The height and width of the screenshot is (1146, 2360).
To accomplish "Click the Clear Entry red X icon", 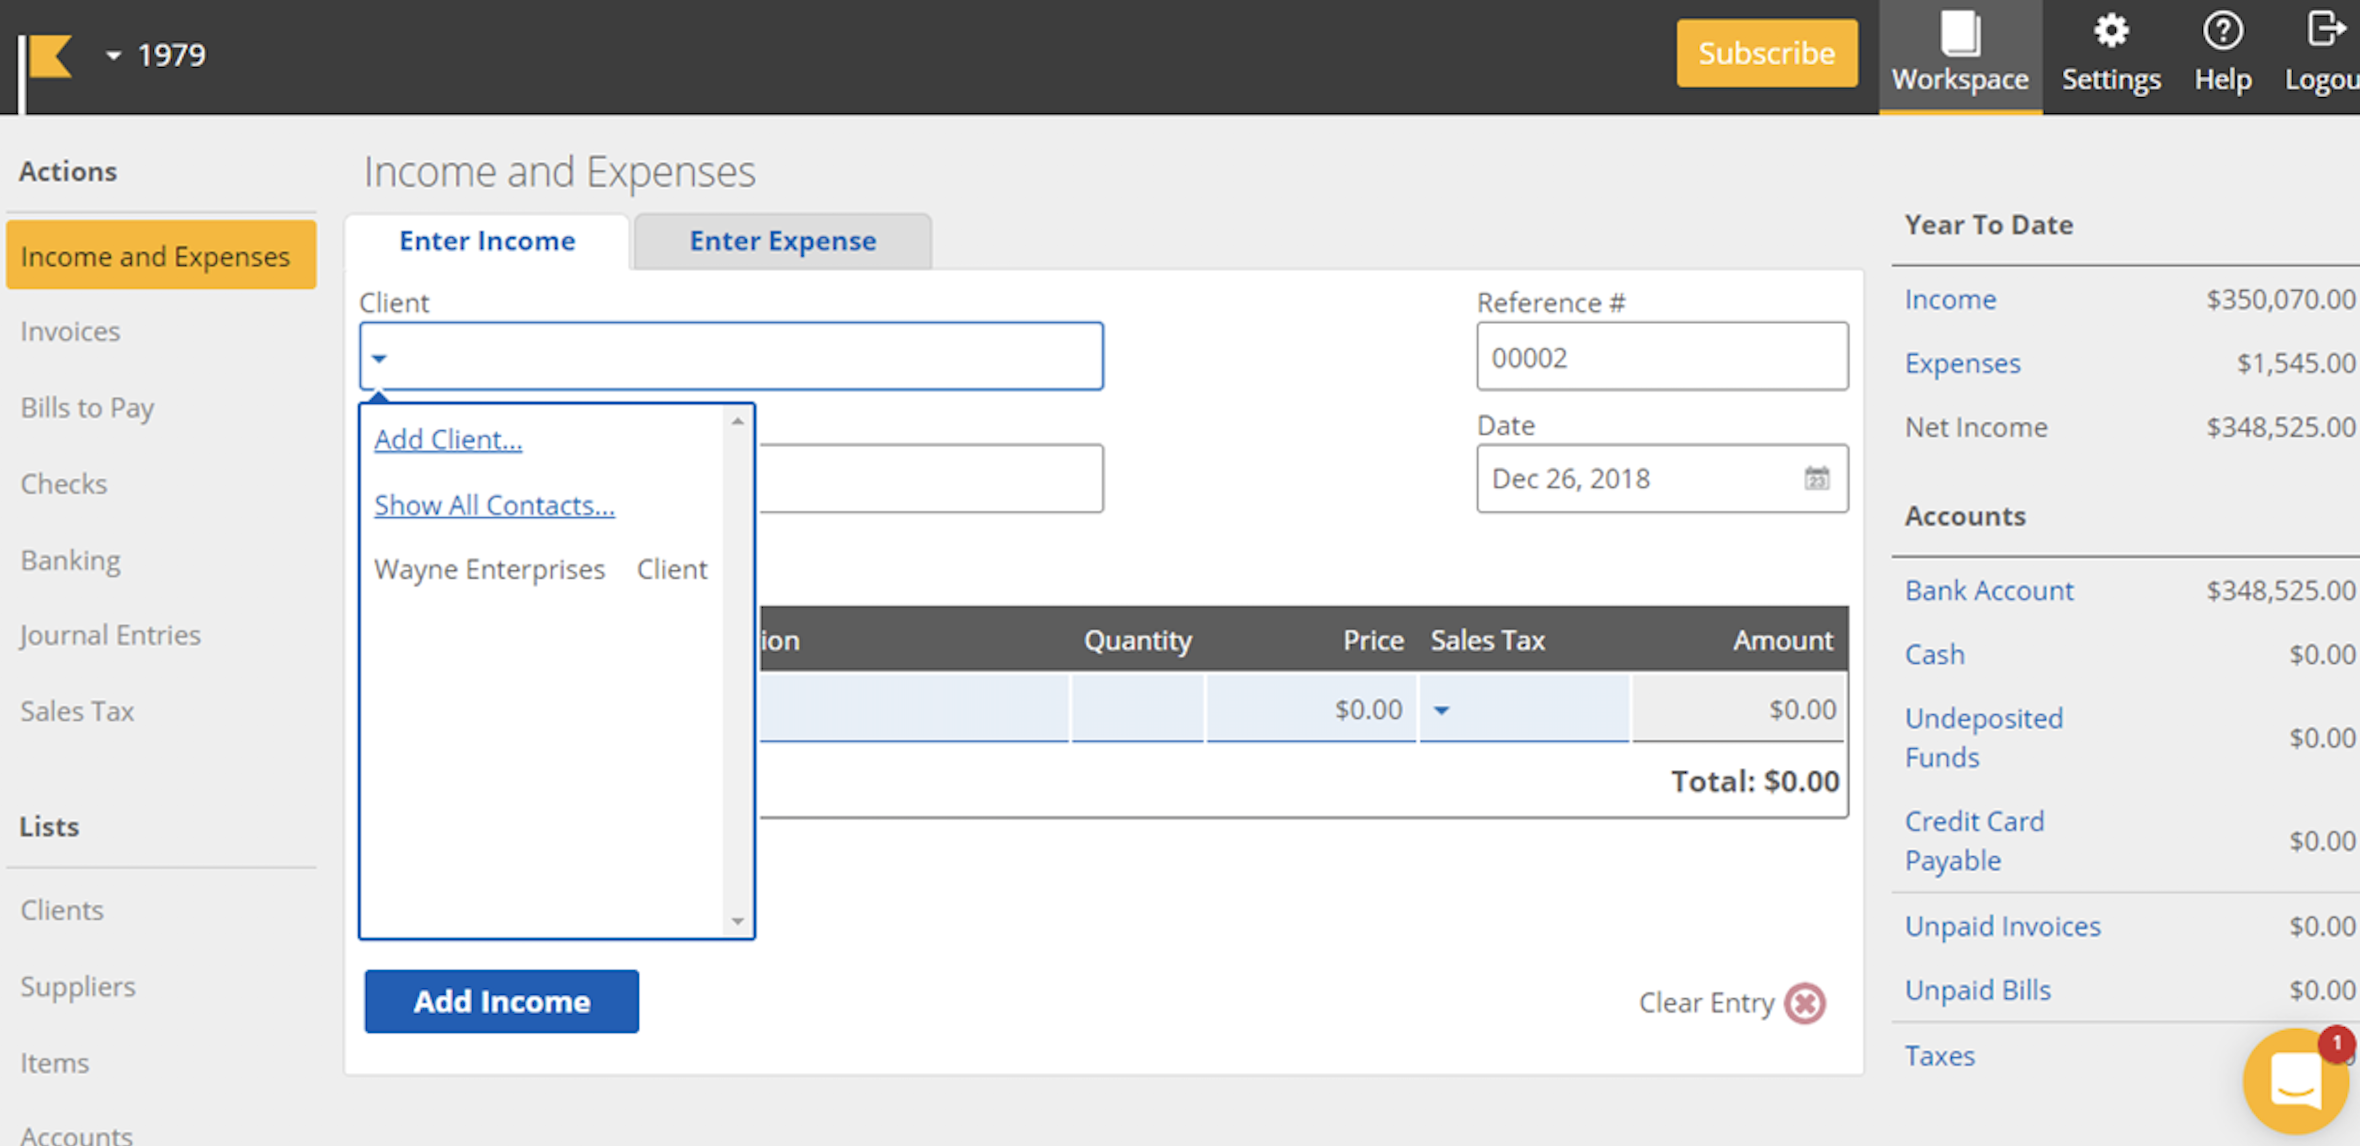I will pos(1806,1003).
